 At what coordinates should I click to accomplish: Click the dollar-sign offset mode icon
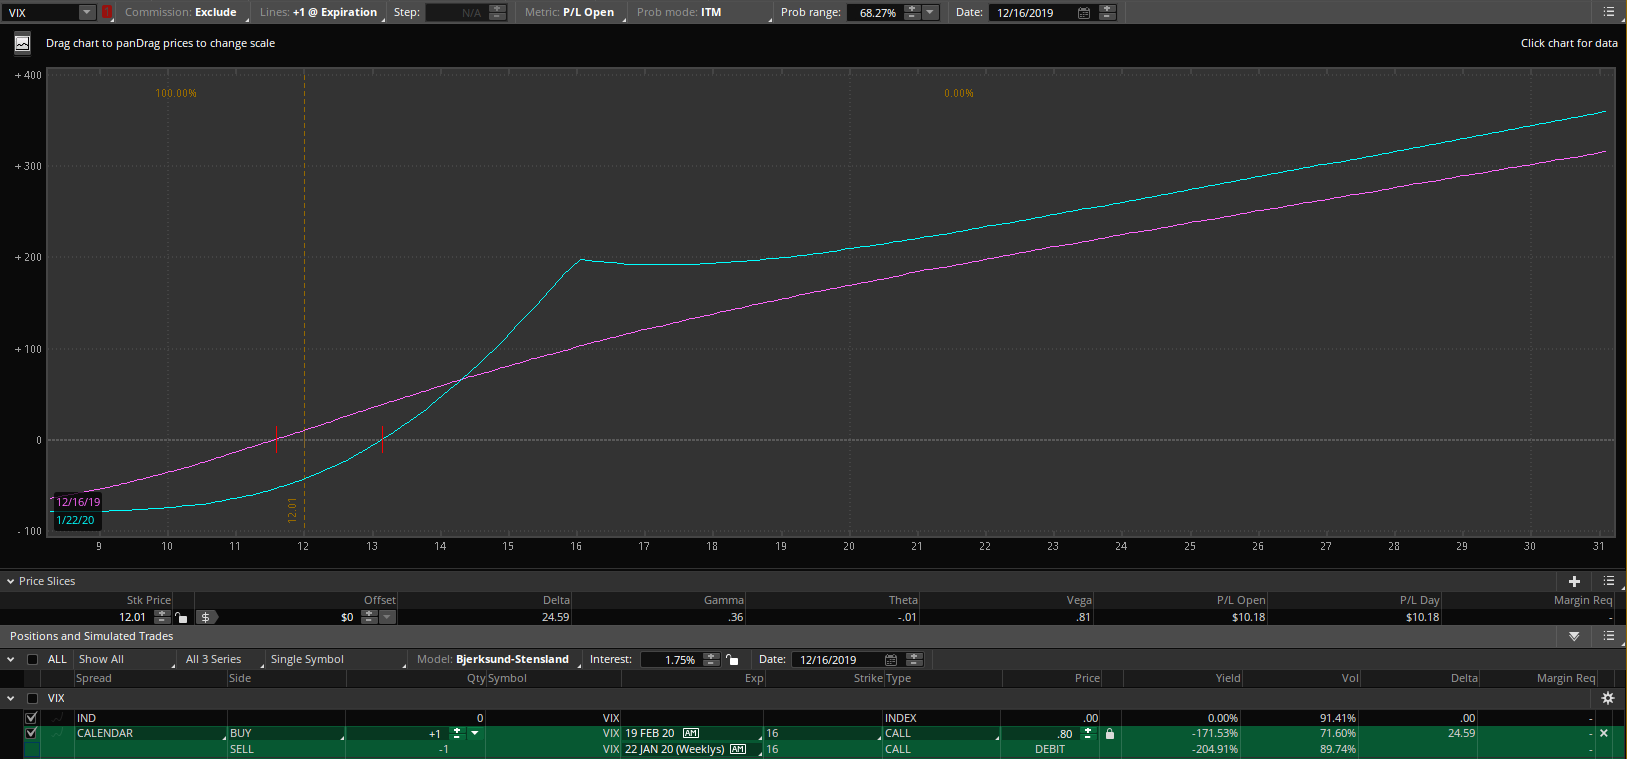[x=206, y=617]
